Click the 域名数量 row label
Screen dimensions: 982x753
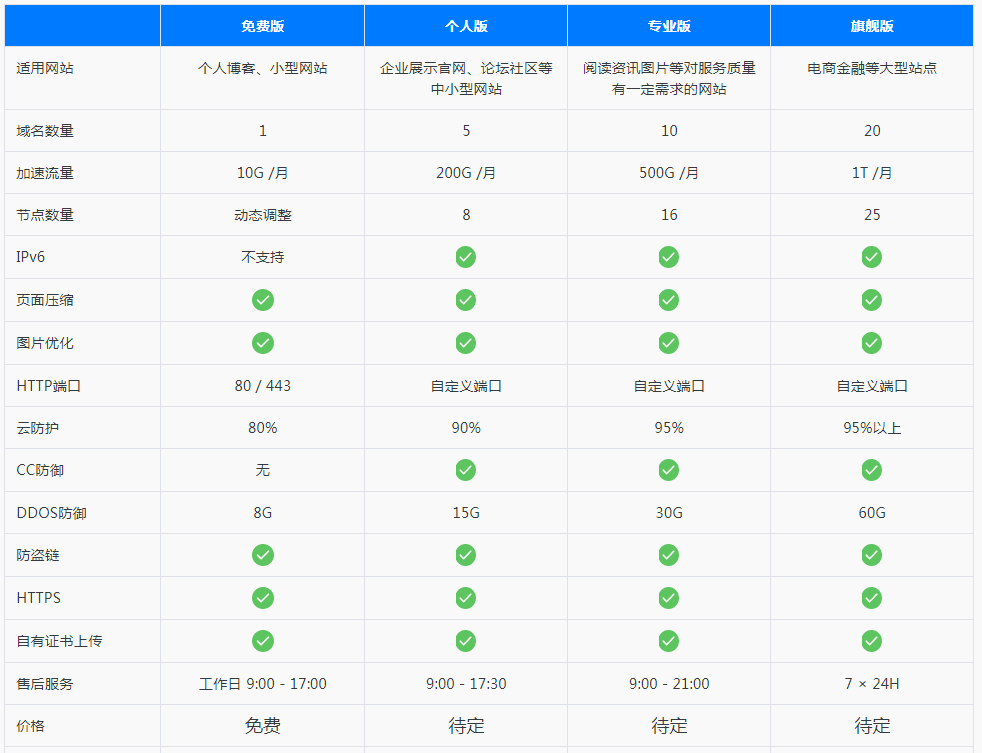pyautogui.click(x=44, y=131)
